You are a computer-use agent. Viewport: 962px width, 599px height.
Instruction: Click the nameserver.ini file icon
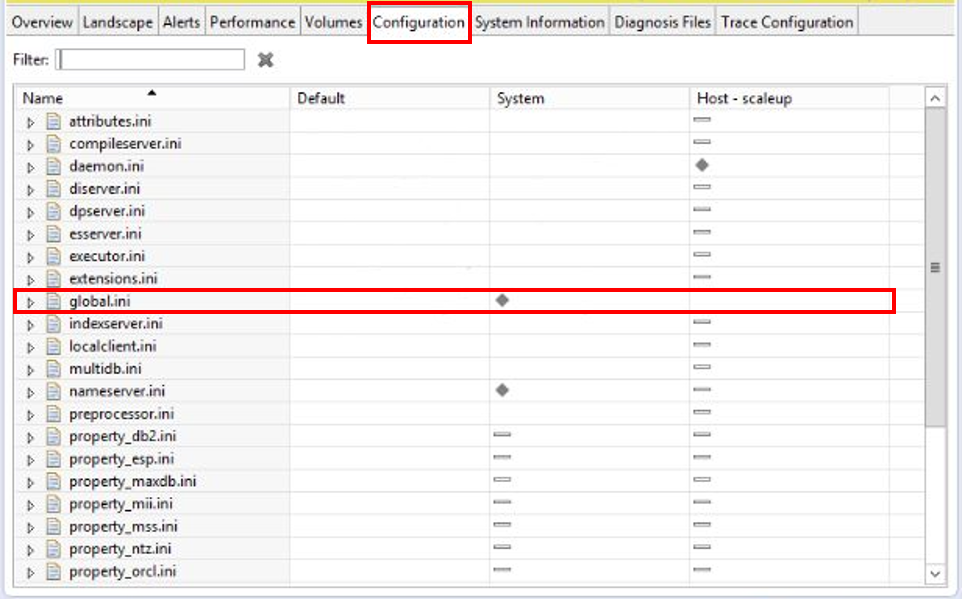54,391
